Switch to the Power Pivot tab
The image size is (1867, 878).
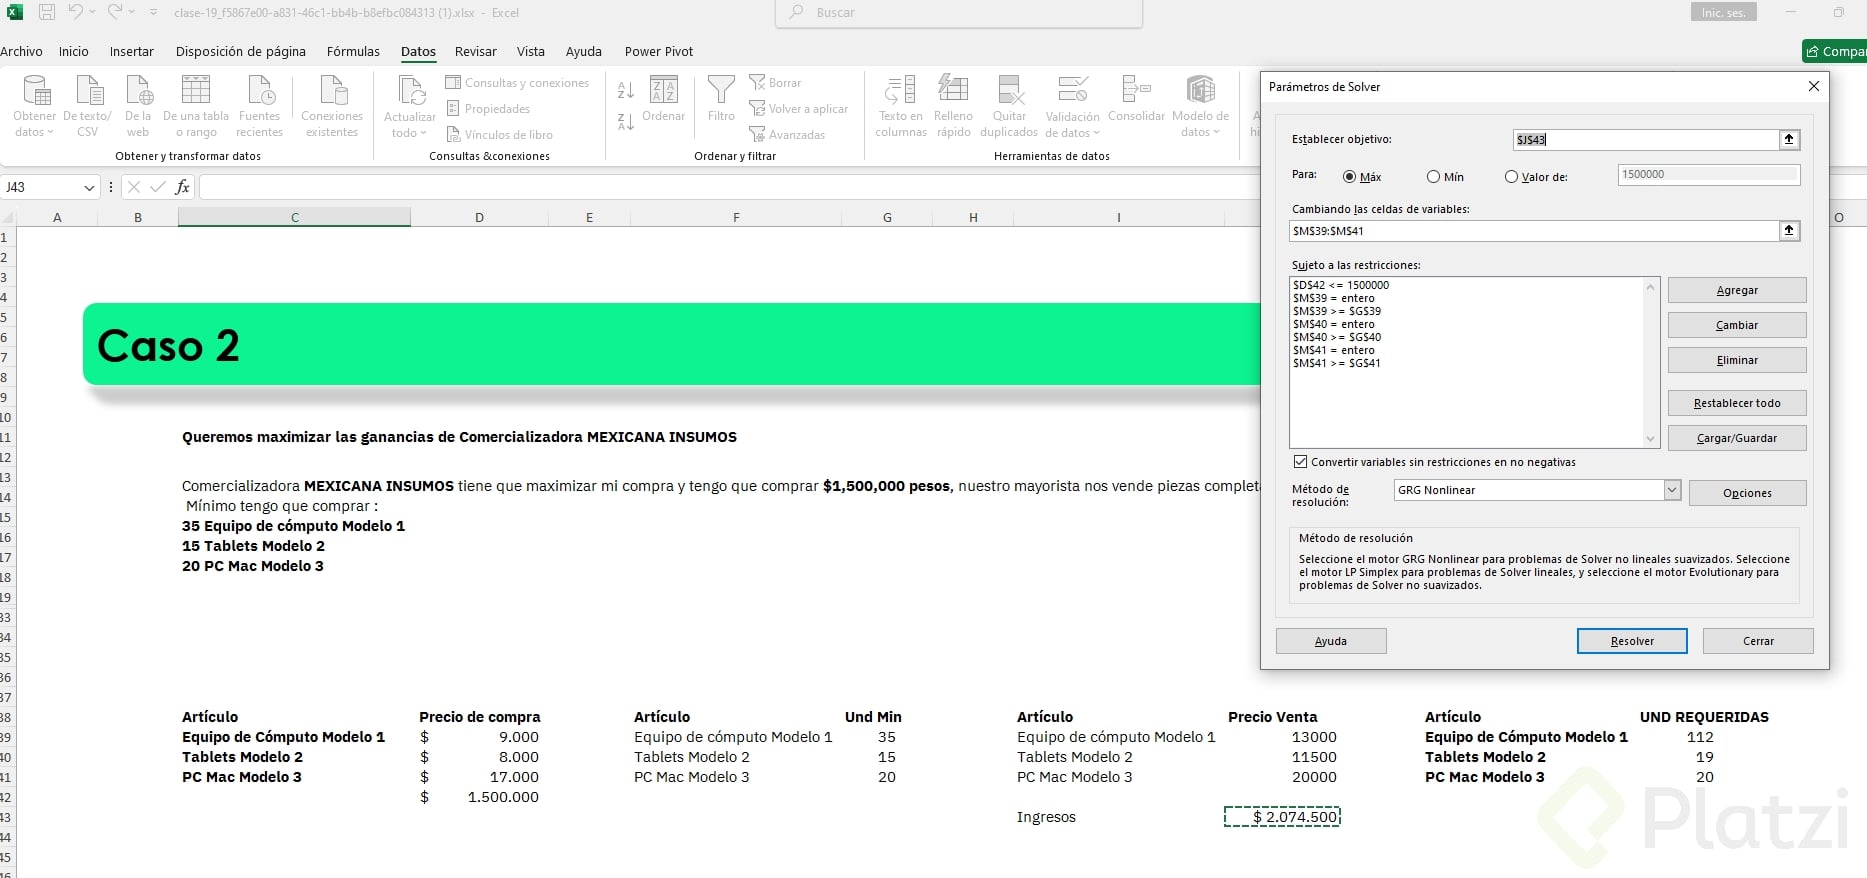[659, 52]
